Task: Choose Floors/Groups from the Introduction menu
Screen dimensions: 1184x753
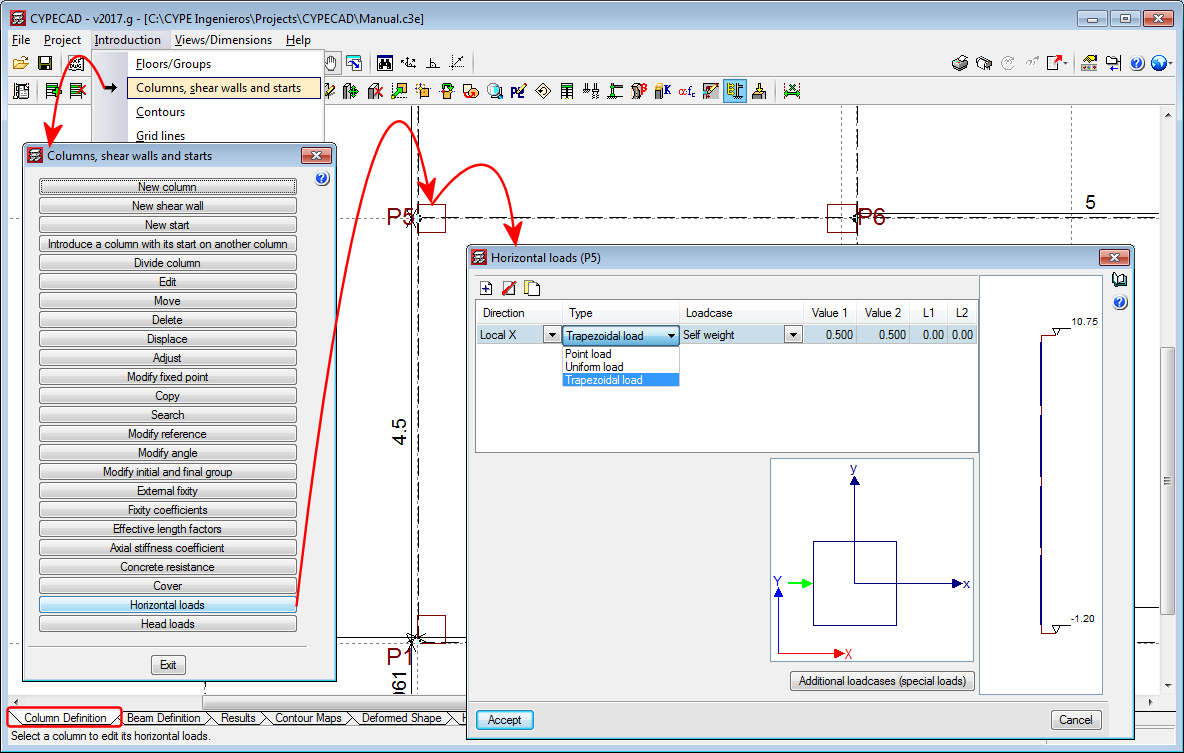Action: click(x=173, y=64)
